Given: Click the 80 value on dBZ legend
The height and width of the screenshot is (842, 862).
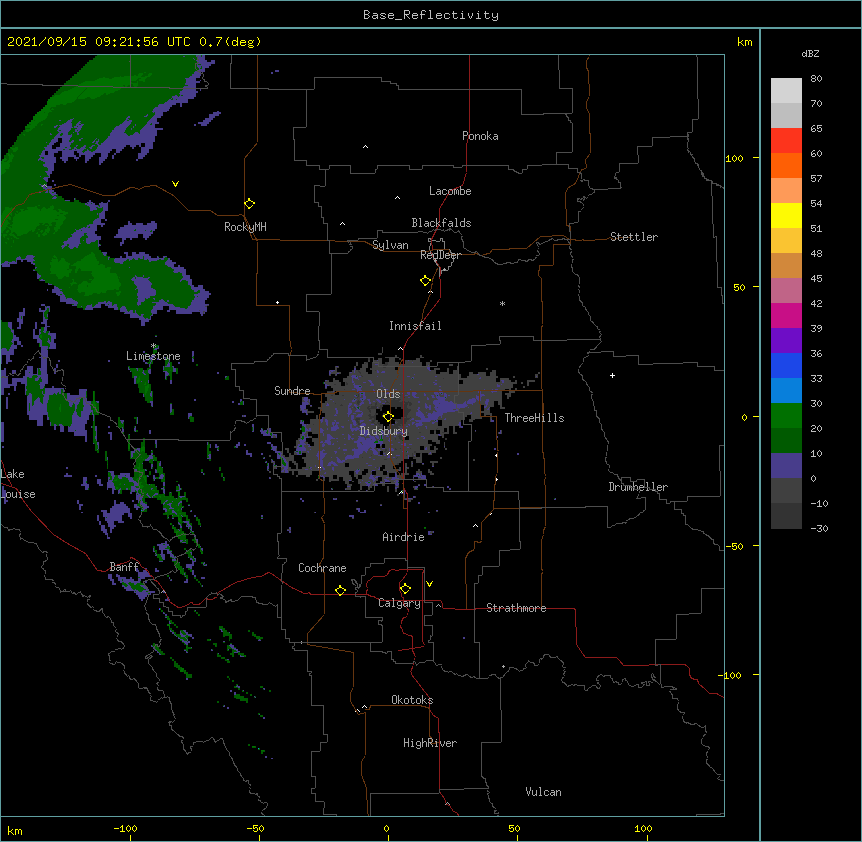Looking at the screenshot, I should 816,78.
